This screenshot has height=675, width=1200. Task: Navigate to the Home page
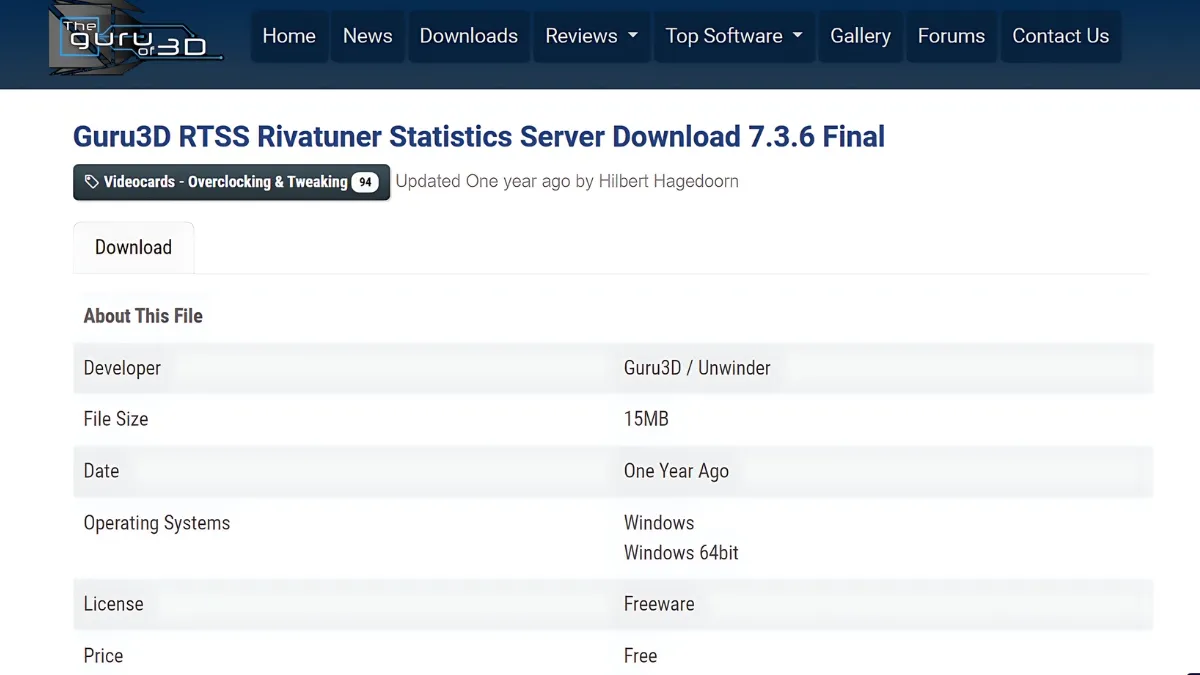tap(289, 36)
